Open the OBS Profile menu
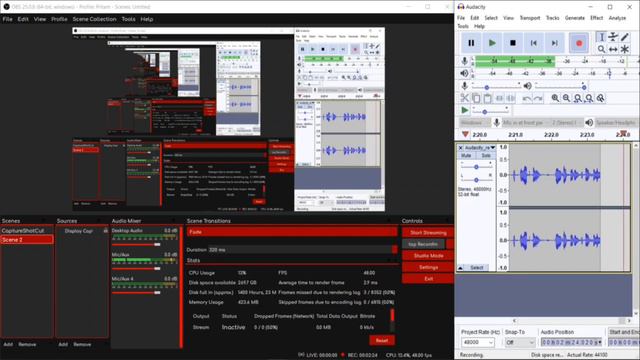The width and height of the screenshot is (640, 360). click(59, 19)
